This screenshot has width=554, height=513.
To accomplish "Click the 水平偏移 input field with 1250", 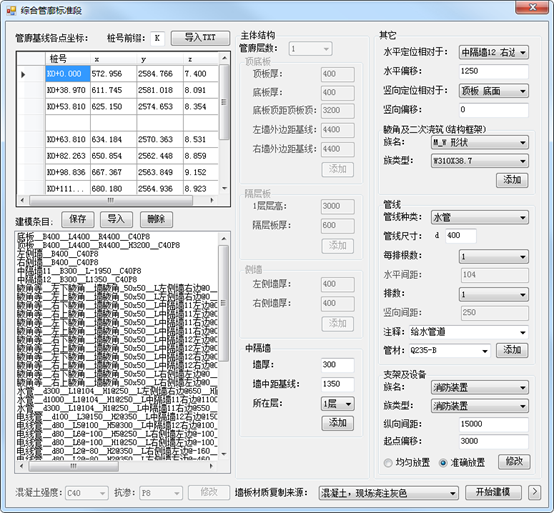I will point(494,71).
